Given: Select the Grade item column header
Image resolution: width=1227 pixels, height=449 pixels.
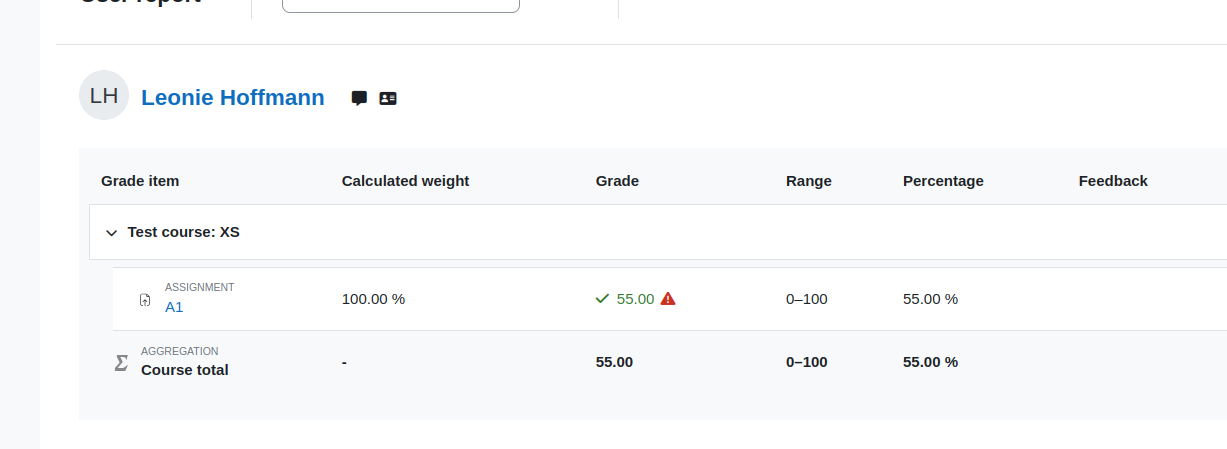Looking at the screenshot, I should click(x=140, y=181).
